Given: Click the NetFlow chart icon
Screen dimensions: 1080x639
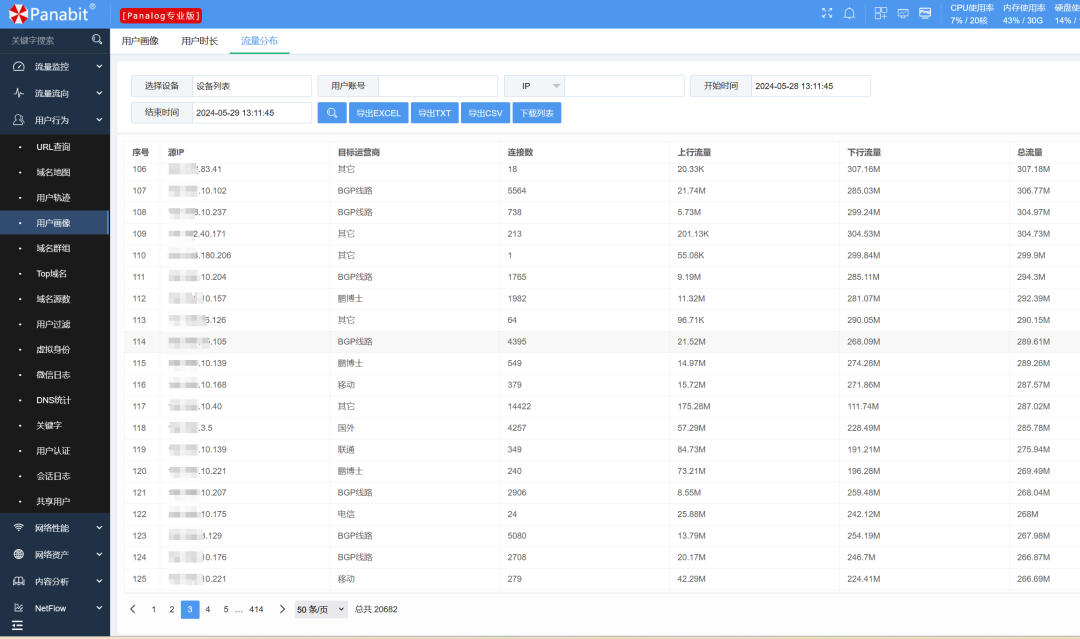Looking at the screenshot, I should tap(19, 608).
